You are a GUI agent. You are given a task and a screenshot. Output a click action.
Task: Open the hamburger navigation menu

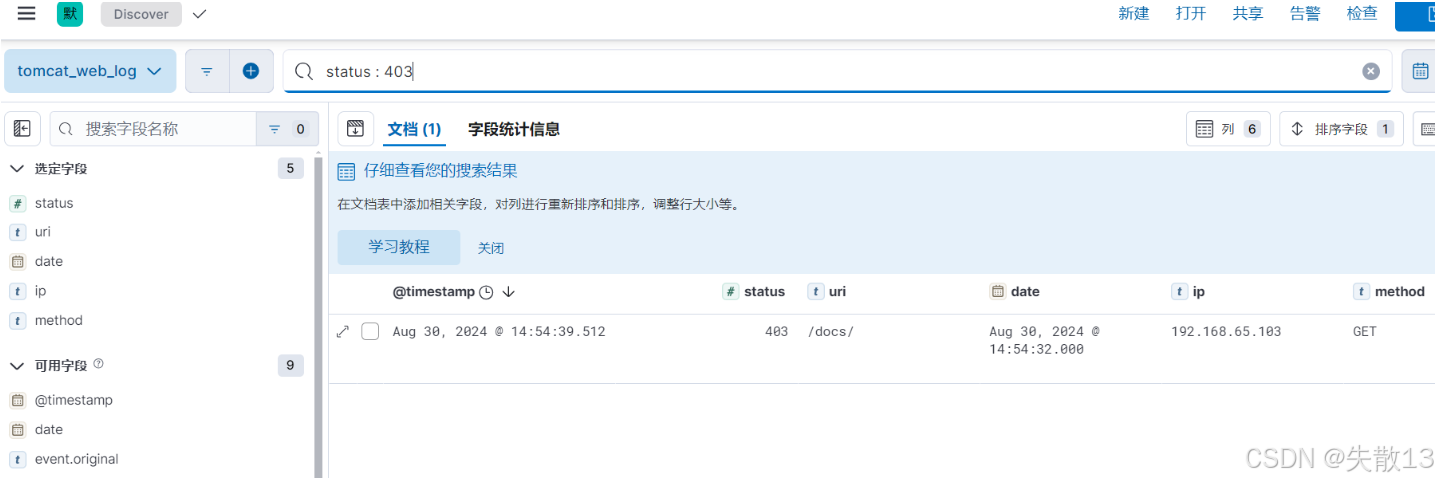click(x=27, y=13)
